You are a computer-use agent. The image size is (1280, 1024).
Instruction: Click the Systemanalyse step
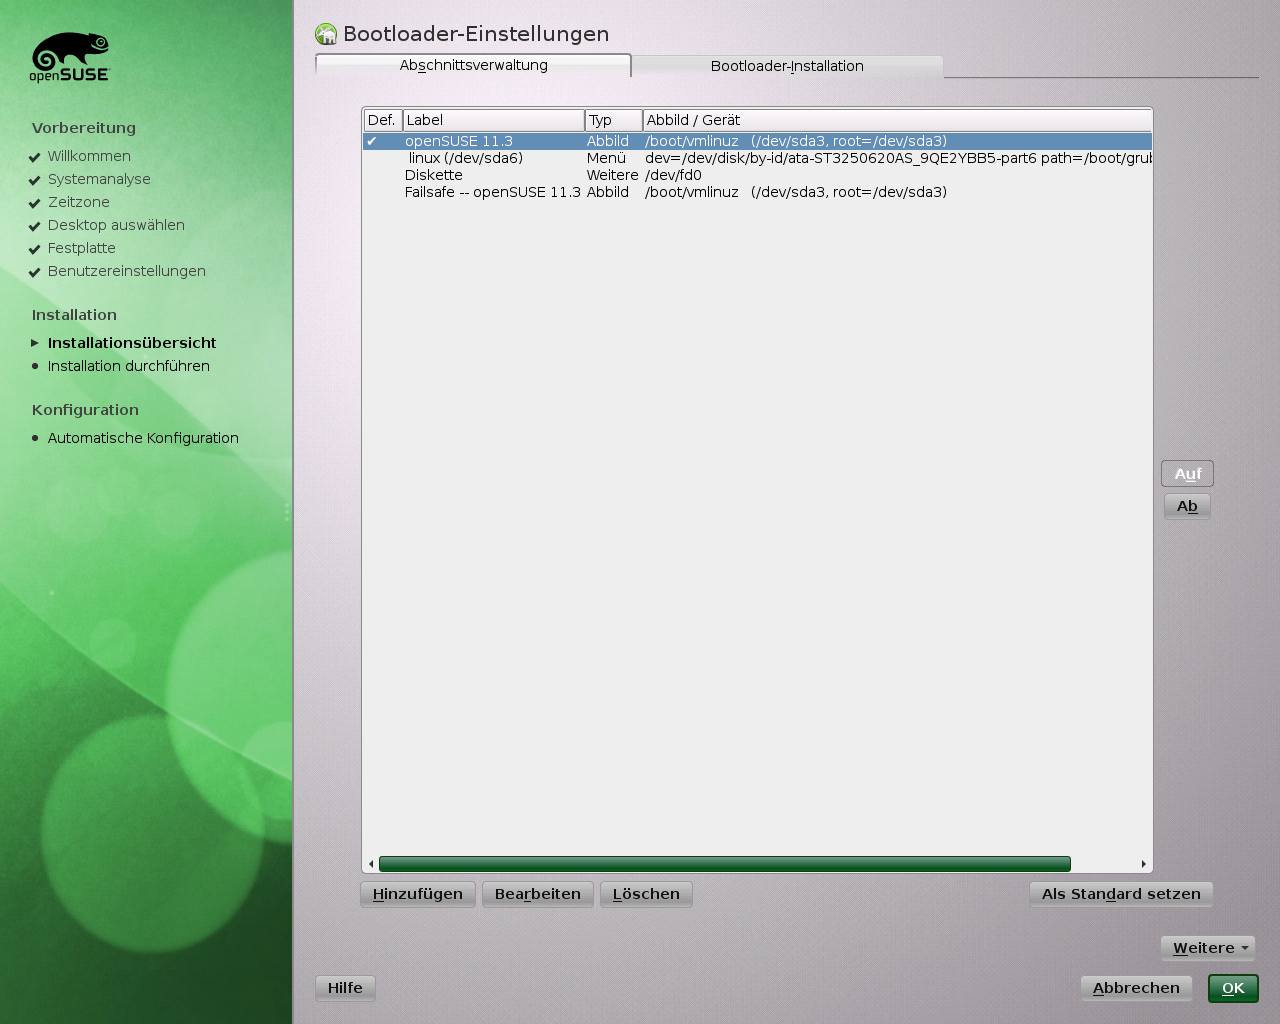point(99,179)
